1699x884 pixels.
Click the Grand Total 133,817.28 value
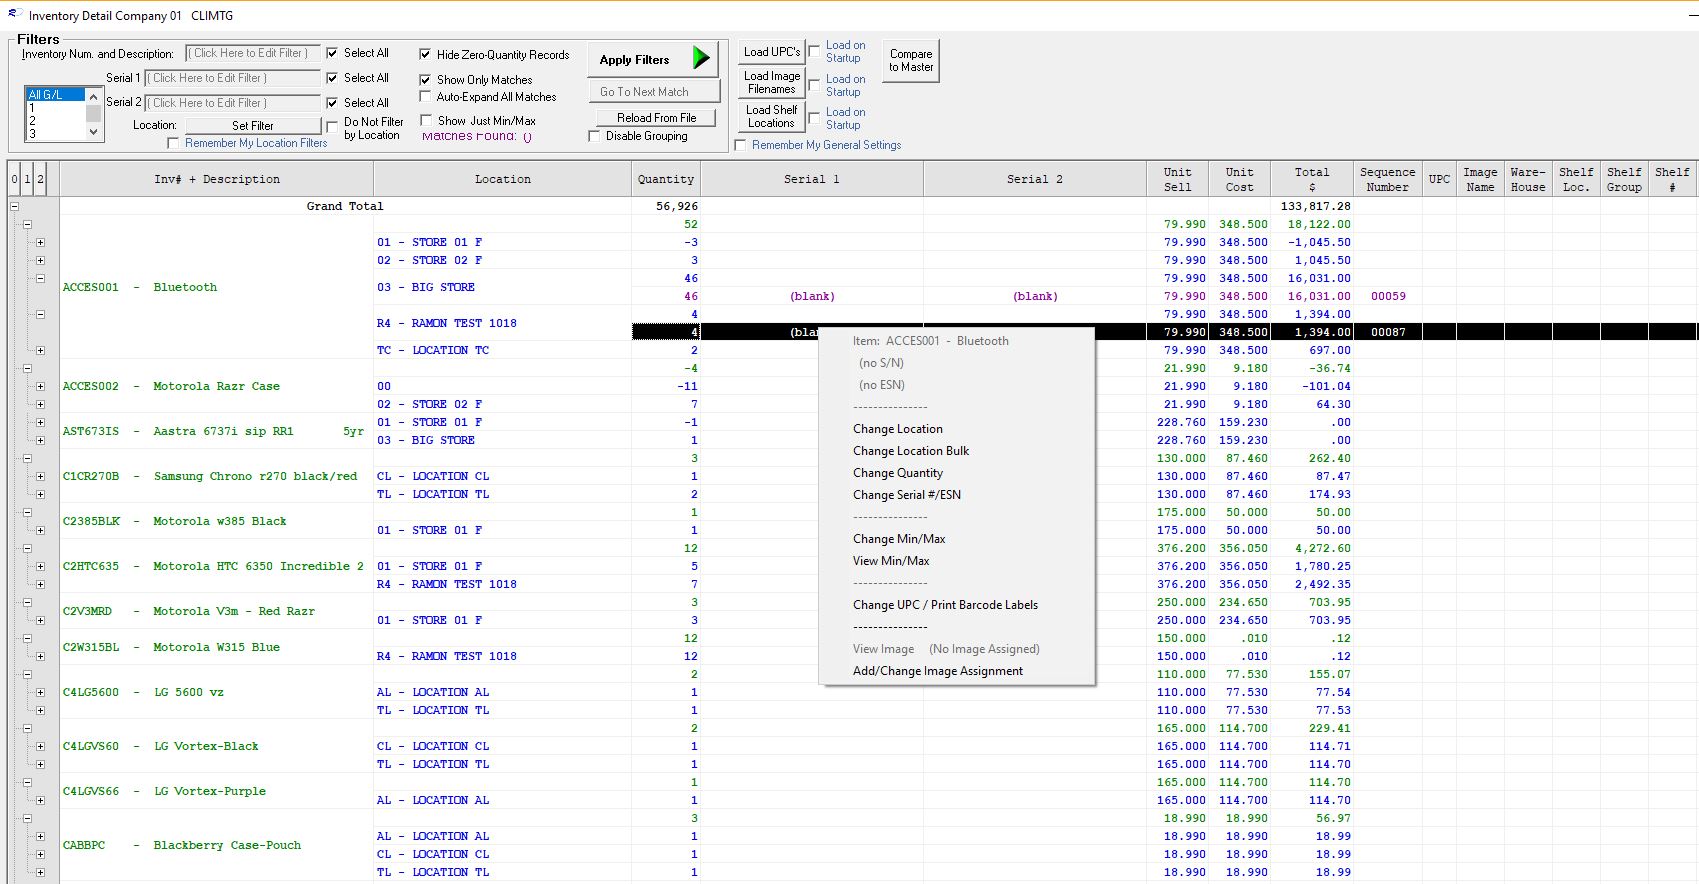(1315, 207)
